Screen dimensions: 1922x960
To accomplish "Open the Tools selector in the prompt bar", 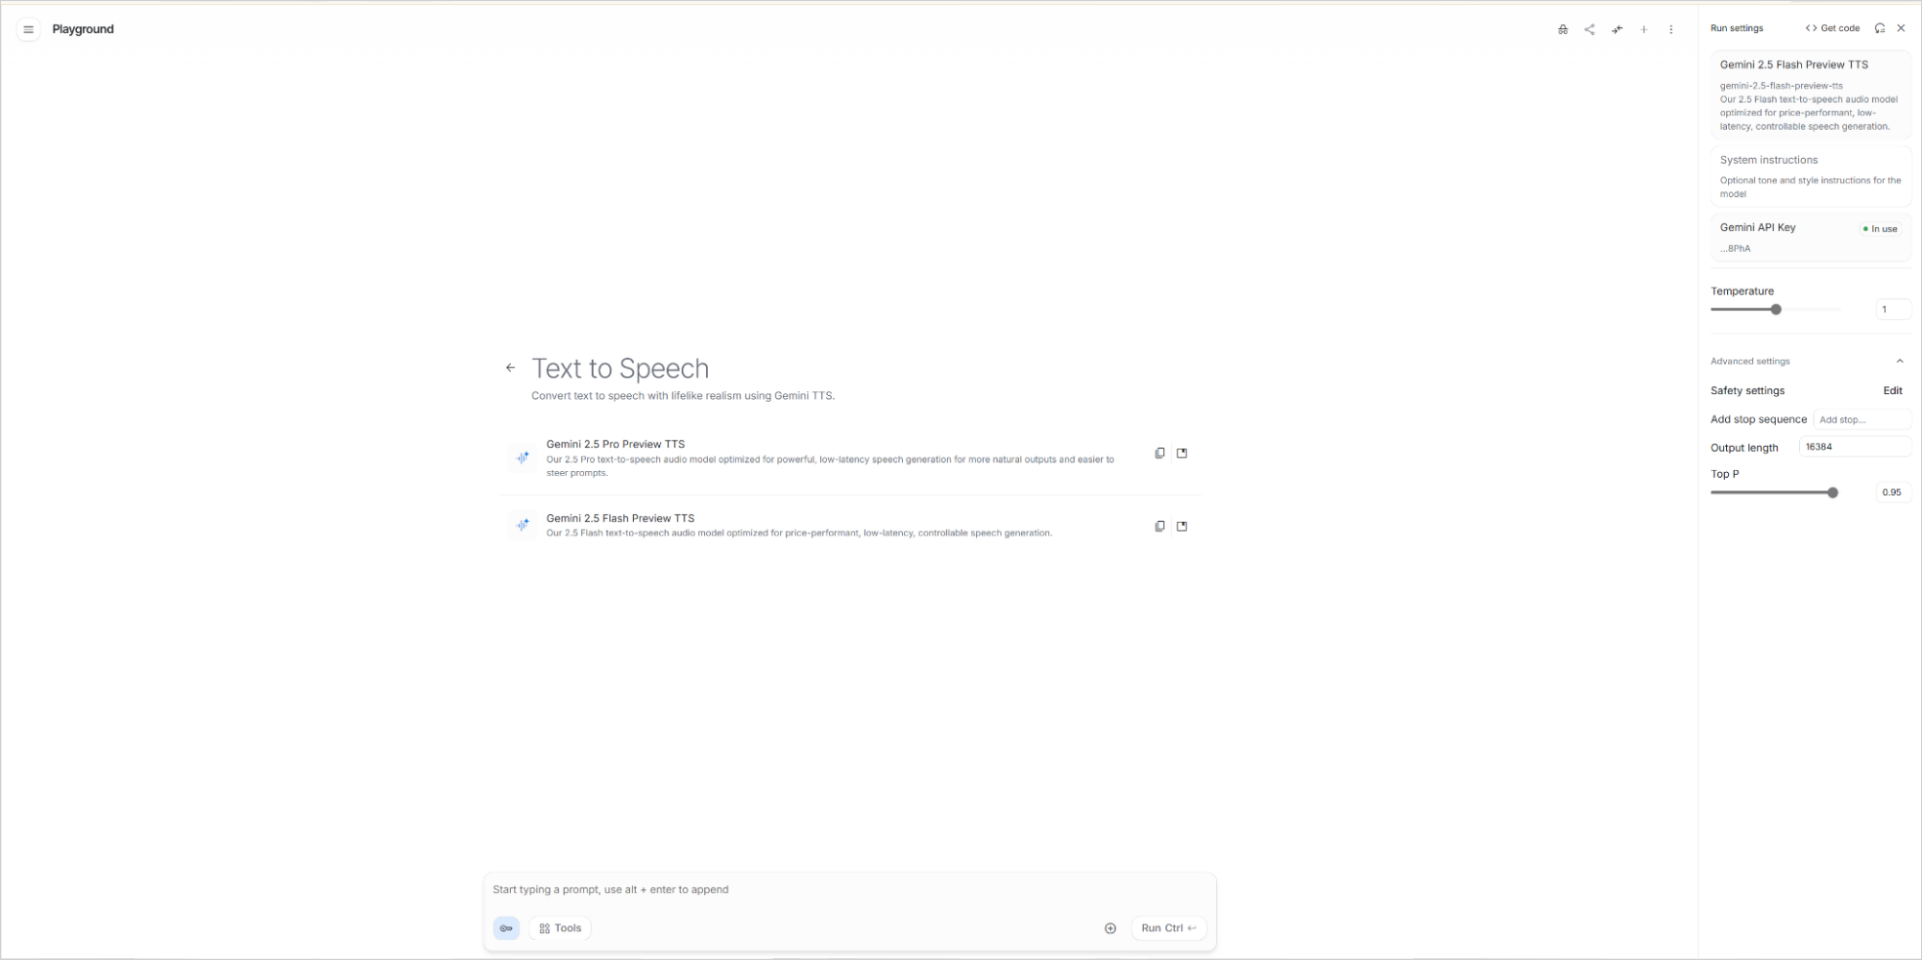I will click(x=559, y=928).
